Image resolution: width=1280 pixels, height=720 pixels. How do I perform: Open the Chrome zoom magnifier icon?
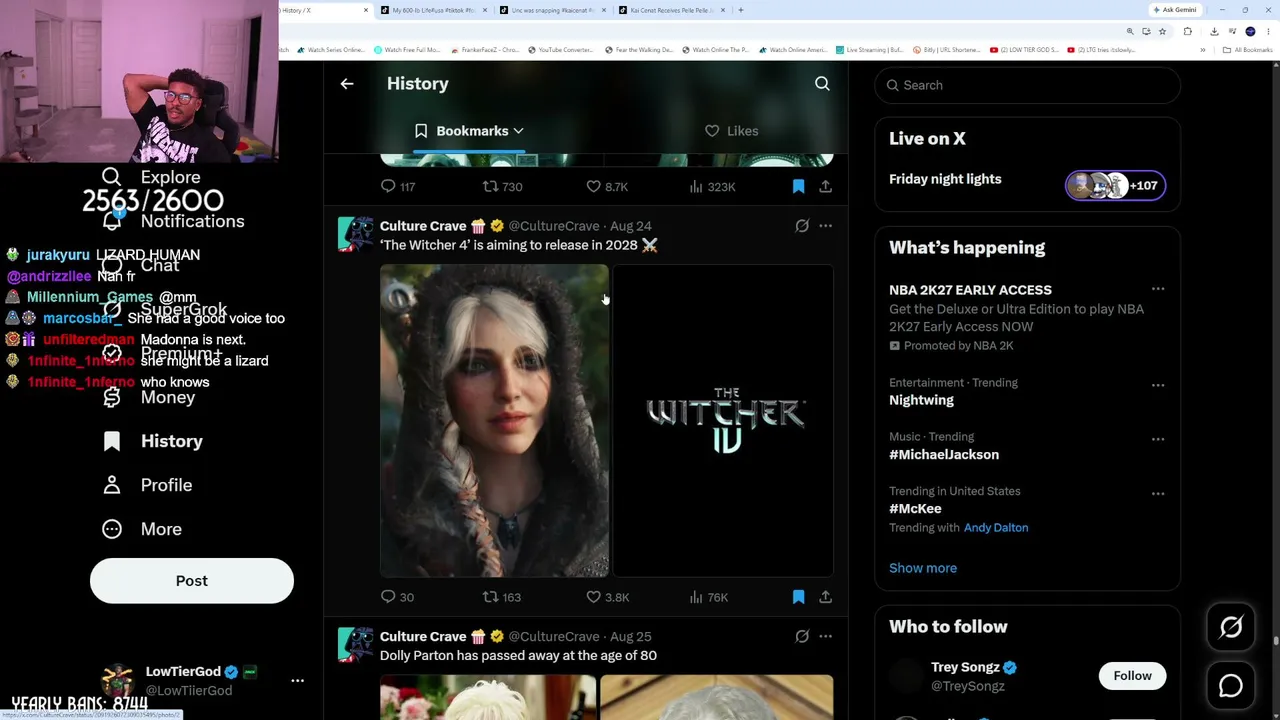[x=1130, y=31]
